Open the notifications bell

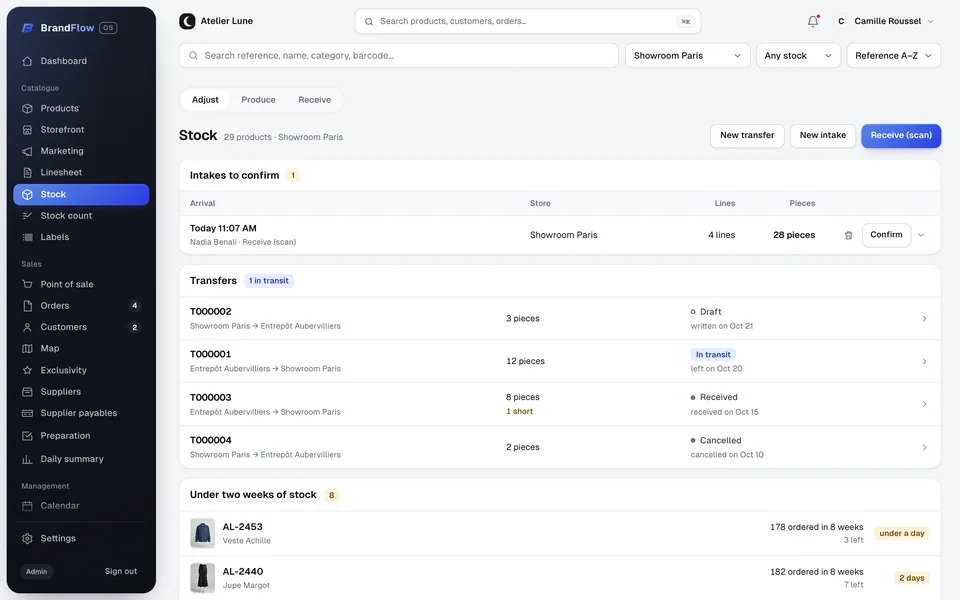(812, 21)
